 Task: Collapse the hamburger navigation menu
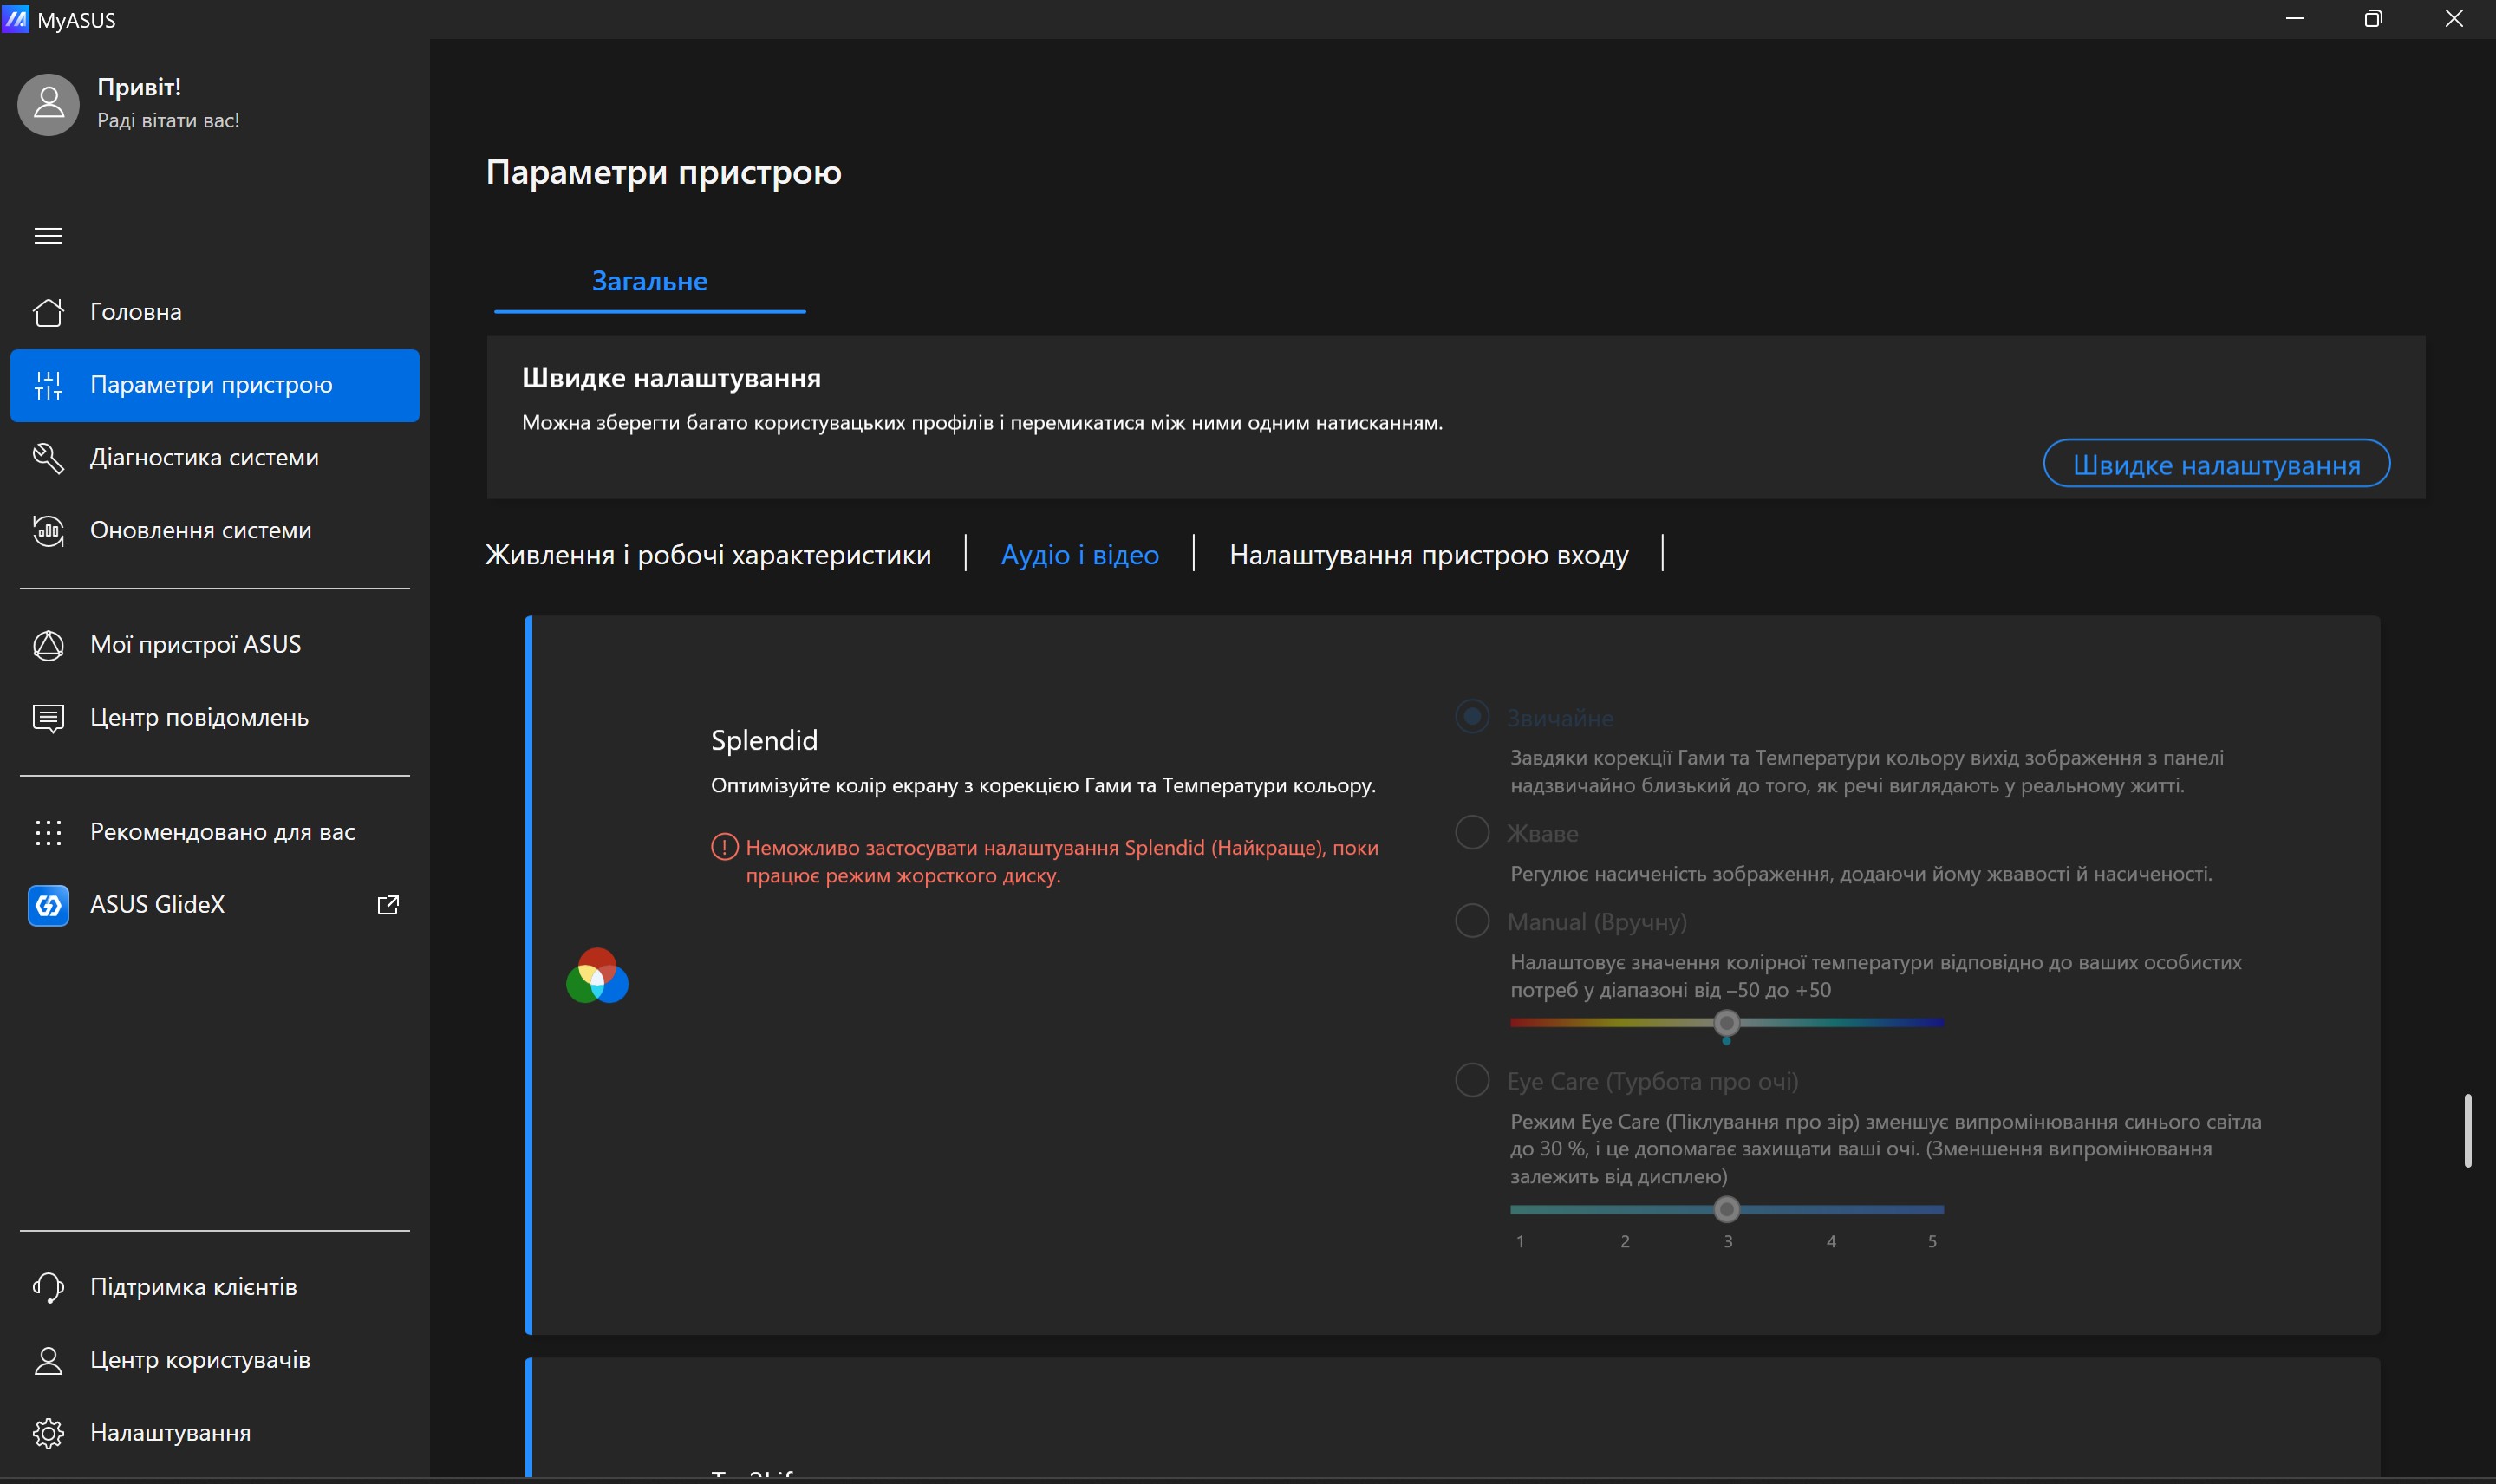coord(48,236)
